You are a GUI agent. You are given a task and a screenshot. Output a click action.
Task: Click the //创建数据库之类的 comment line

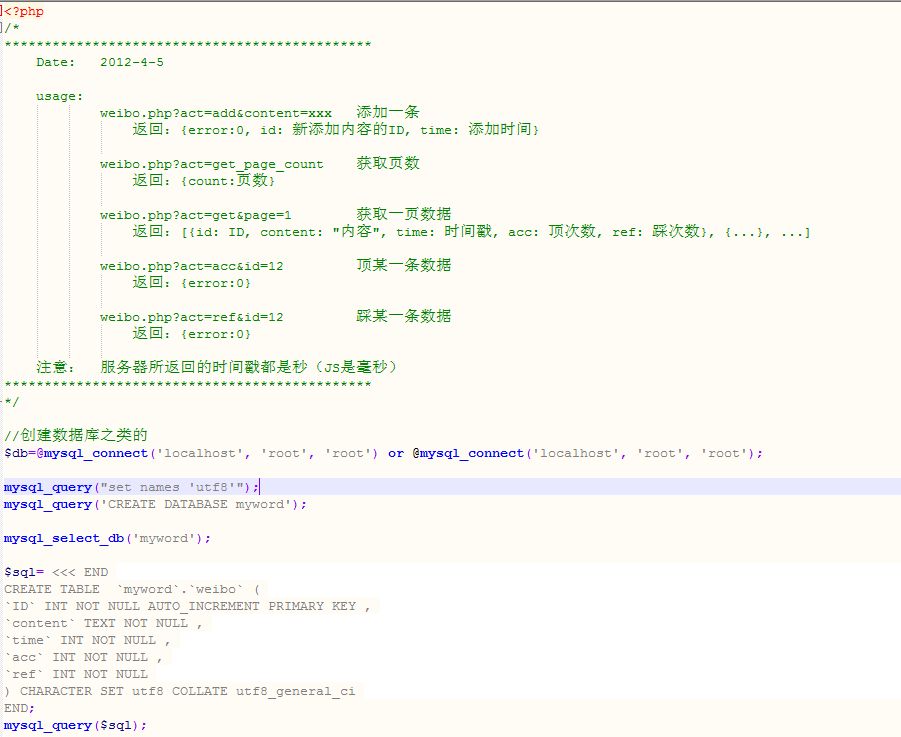[x=76, y=436]
